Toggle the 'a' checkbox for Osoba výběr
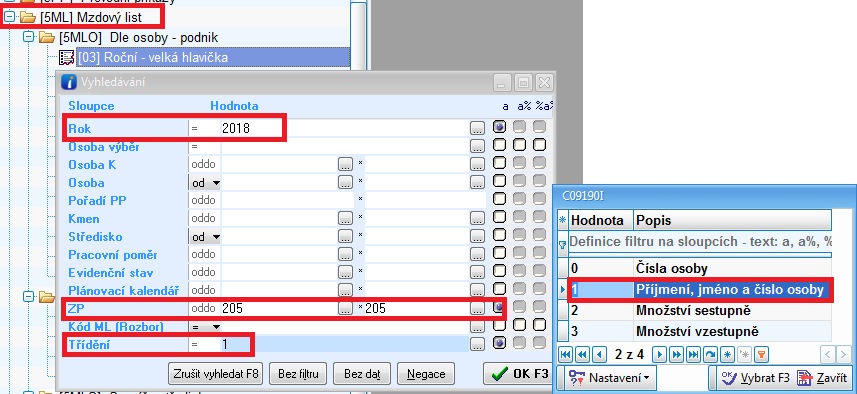 (500, 145)
